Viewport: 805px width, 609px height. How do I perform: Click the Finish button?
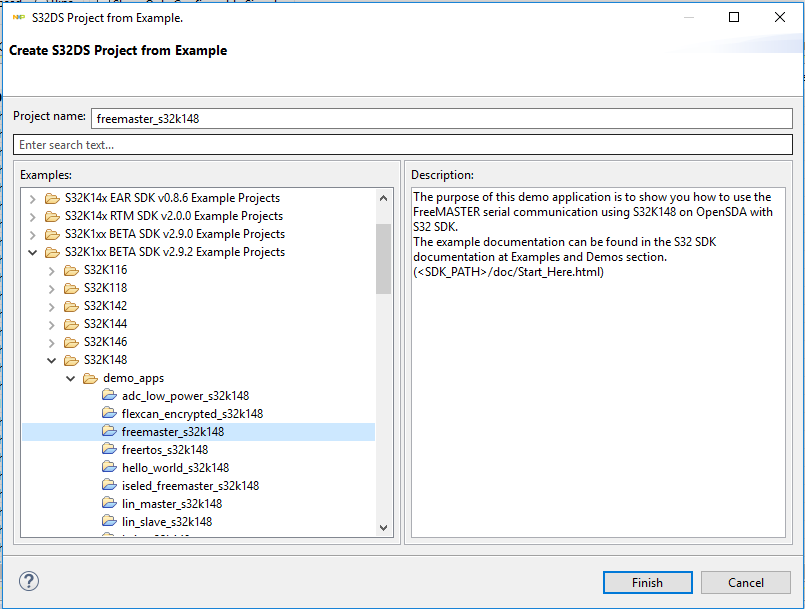pos(647,582)
